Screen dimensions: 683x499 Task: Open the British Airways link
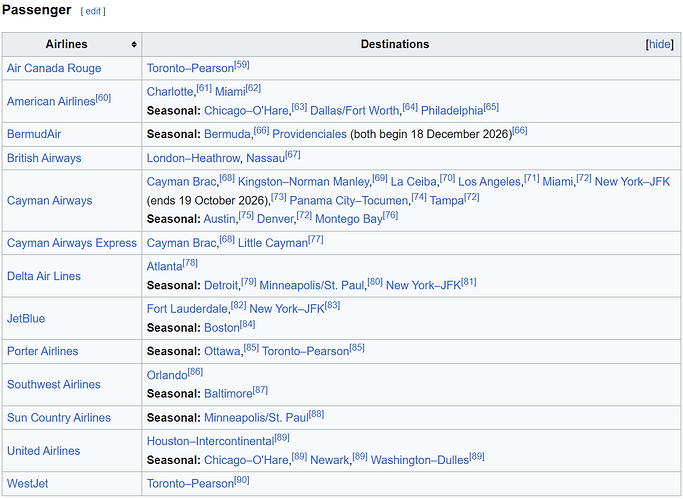click(44, 158)
